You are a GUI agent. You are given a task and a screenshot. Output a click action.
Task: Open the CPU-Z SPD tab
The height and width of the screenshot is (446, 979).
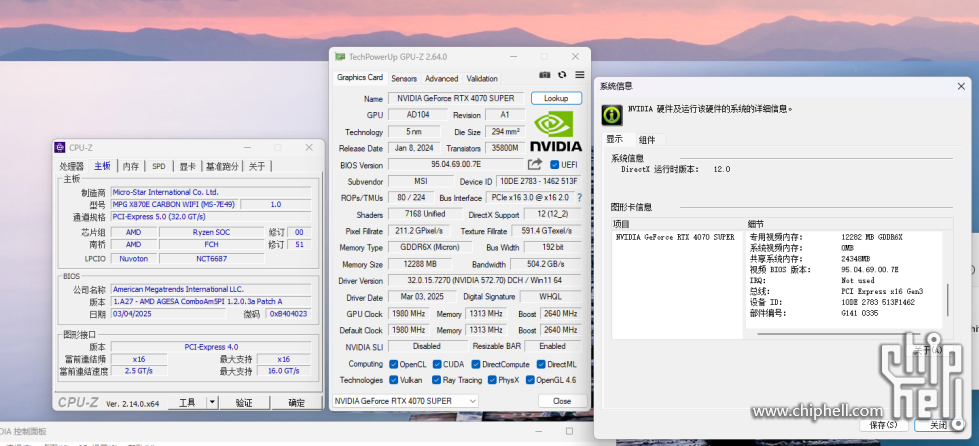159,166
